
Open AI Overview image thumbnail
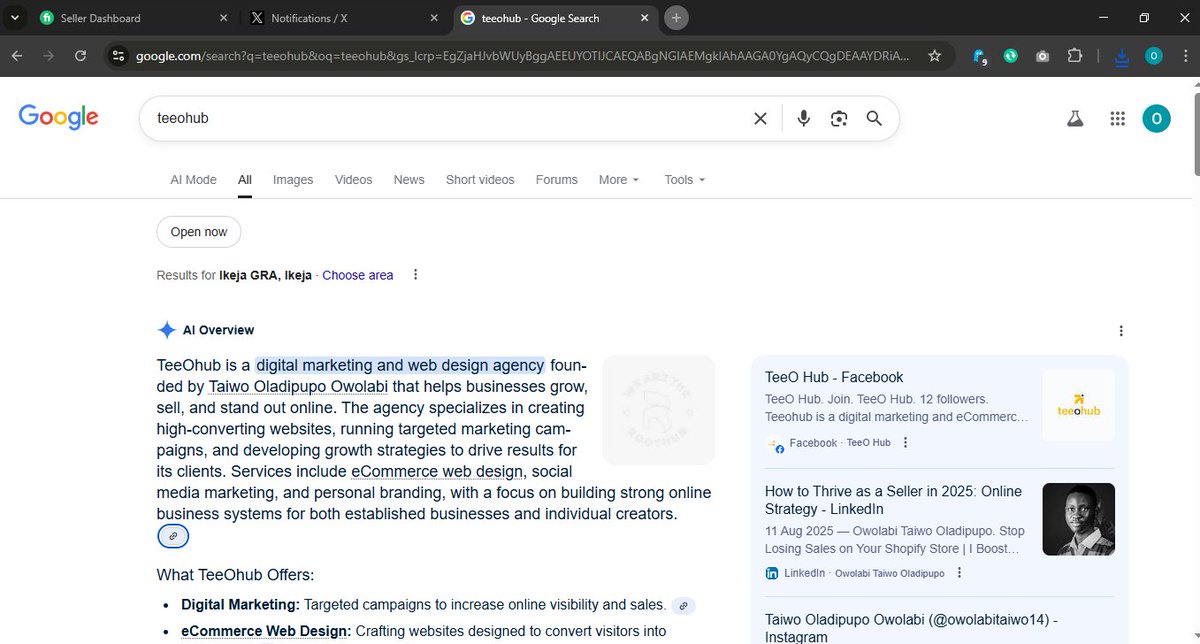tap(659, 410)
